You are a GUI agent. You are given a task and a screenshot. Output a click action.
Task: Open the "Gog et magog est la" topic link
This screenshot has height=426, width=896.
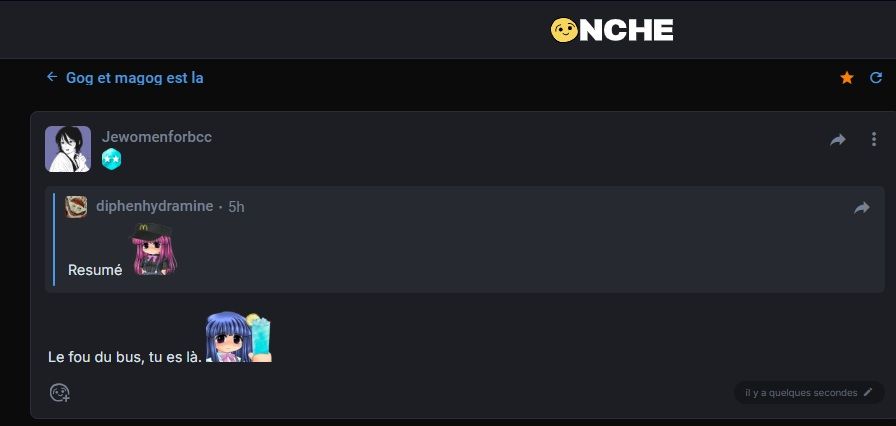pos(135,77)
